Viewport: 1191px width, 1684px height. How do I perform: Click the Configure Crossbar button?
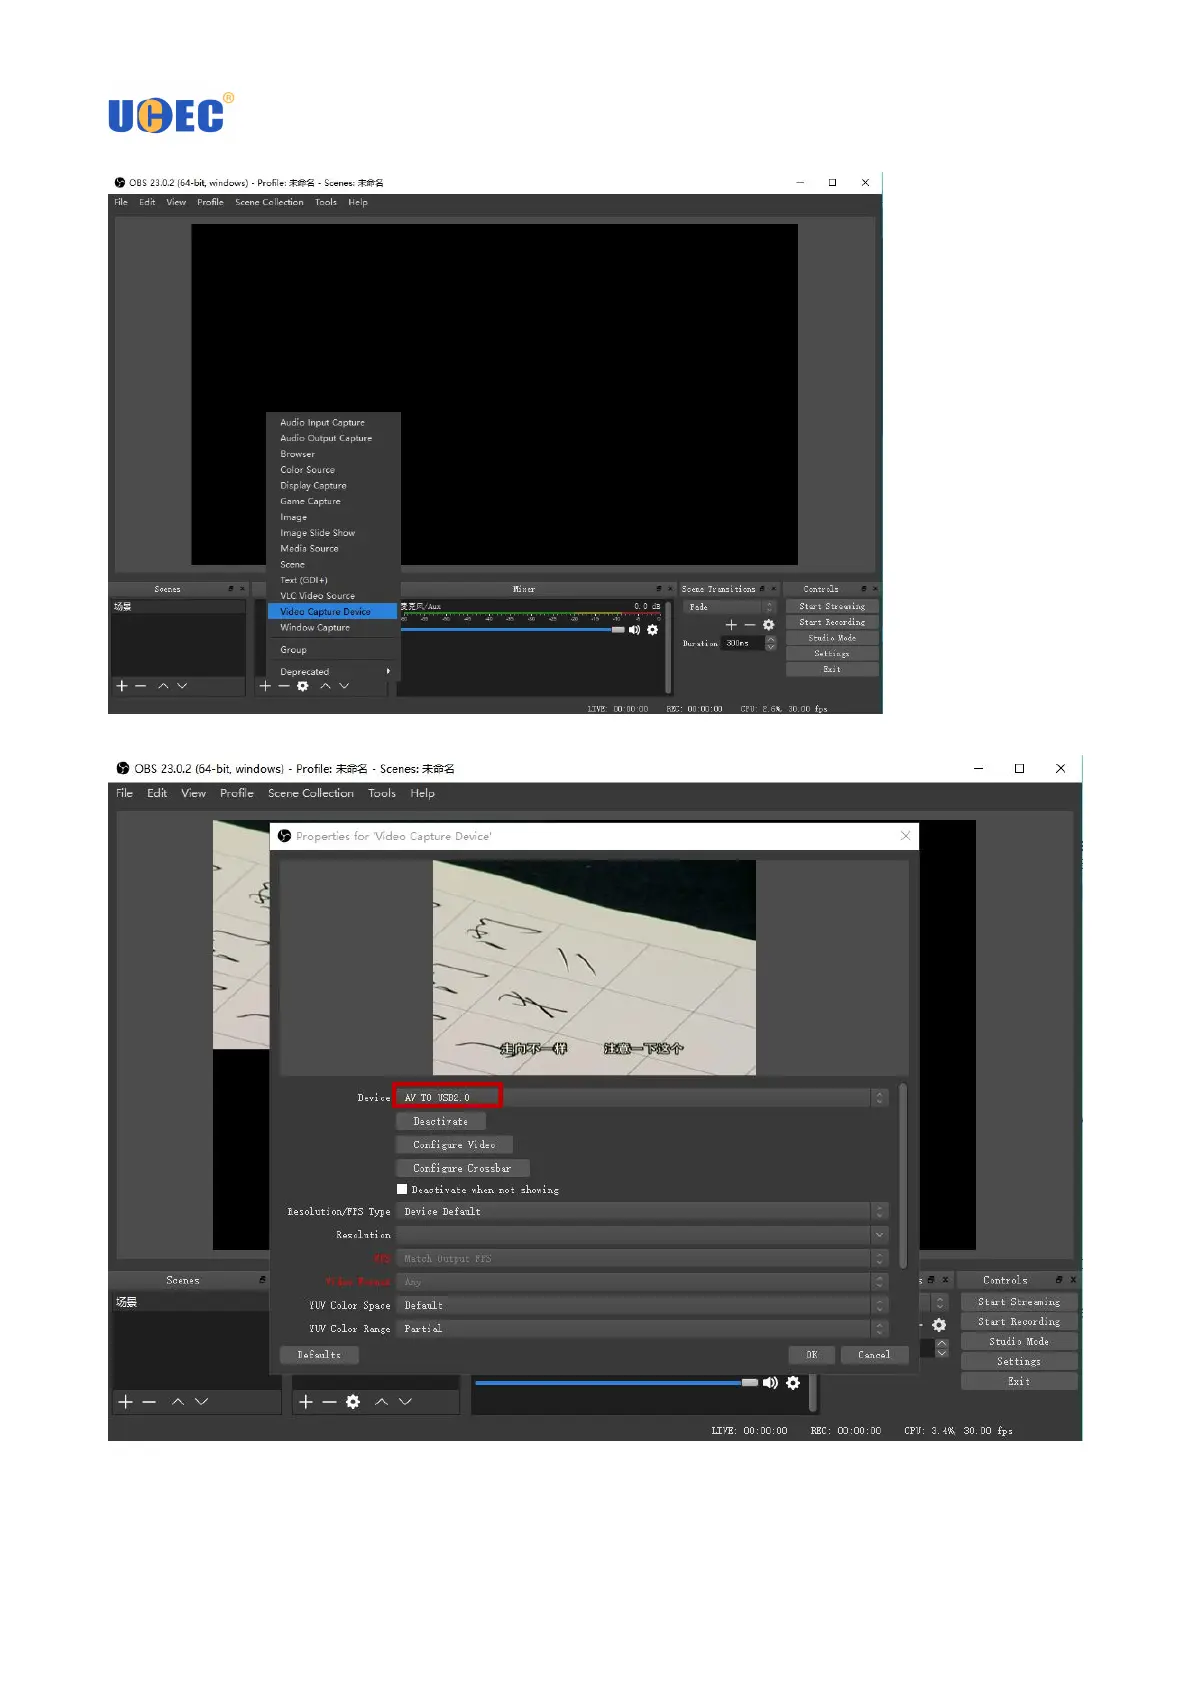pyautogui.click(x=462, y=1168)
